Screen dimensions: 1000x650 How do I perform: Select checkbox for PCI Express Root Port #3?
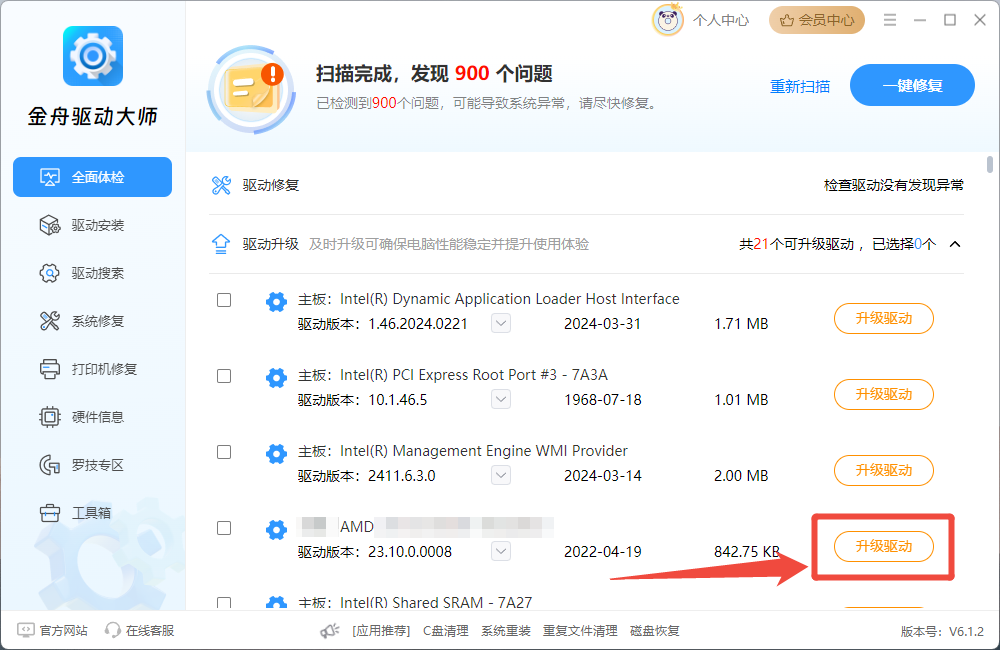(224, 376)
